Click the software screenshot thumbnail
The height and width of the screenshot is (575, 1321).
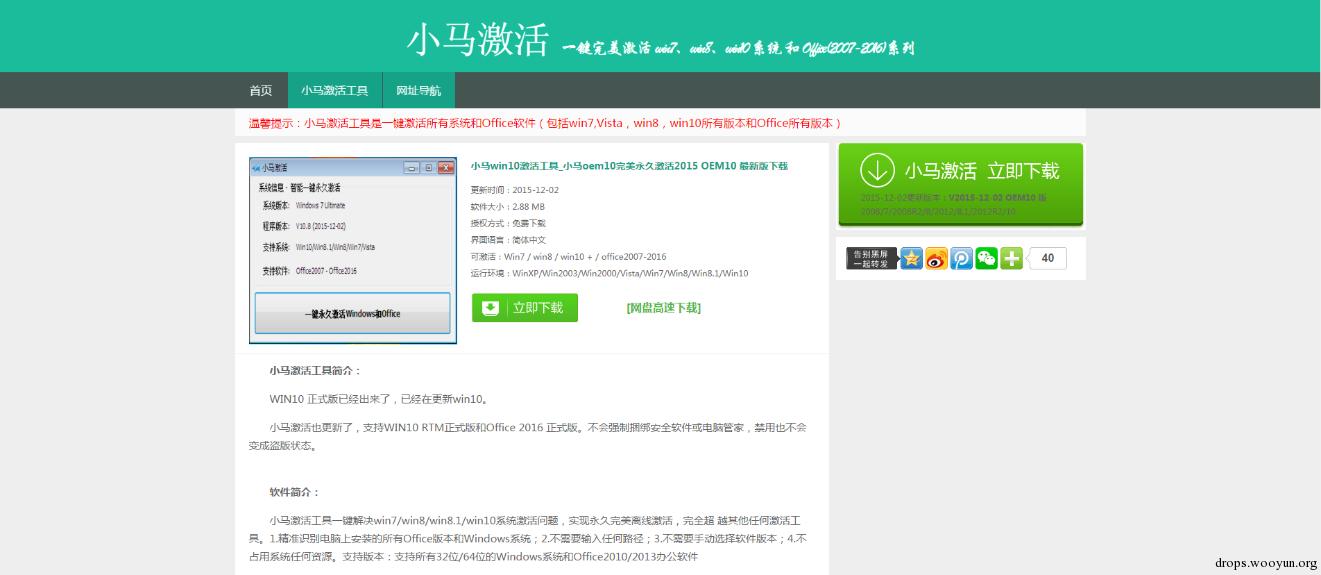353,250
